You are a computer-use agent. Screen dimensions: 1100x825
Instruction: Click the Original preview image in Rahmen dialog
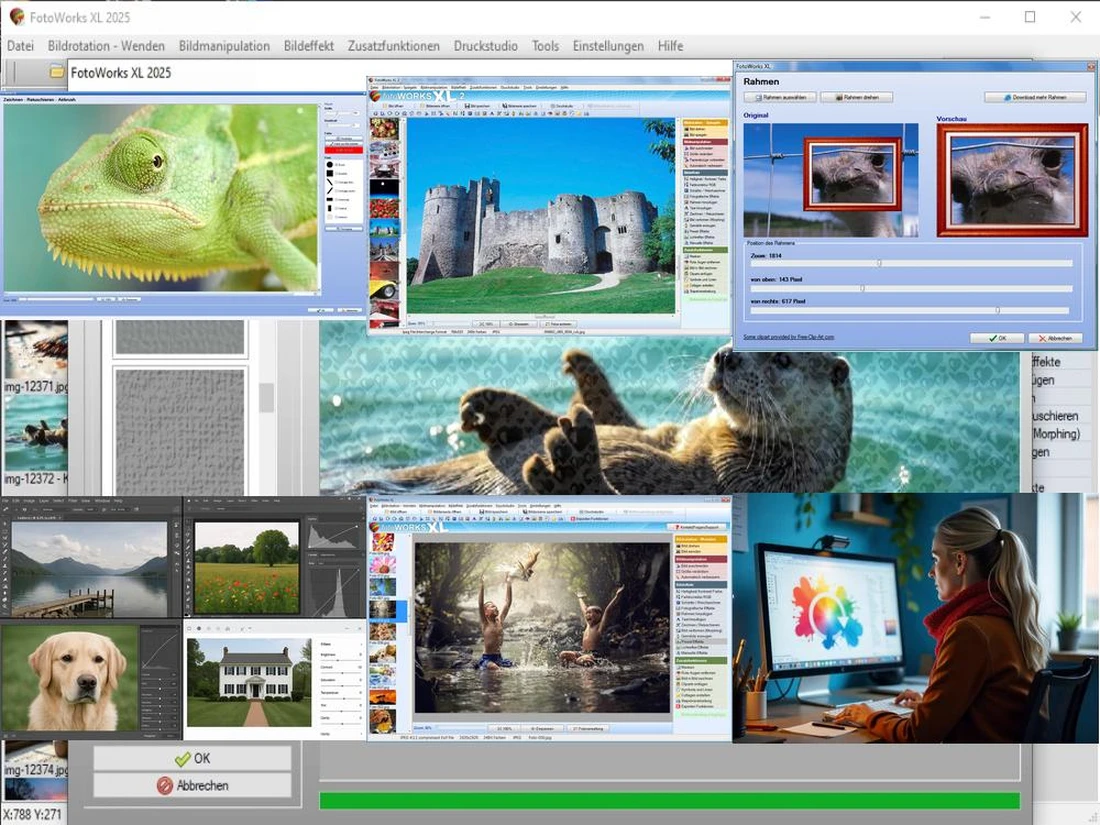click(x=831, y=180)
